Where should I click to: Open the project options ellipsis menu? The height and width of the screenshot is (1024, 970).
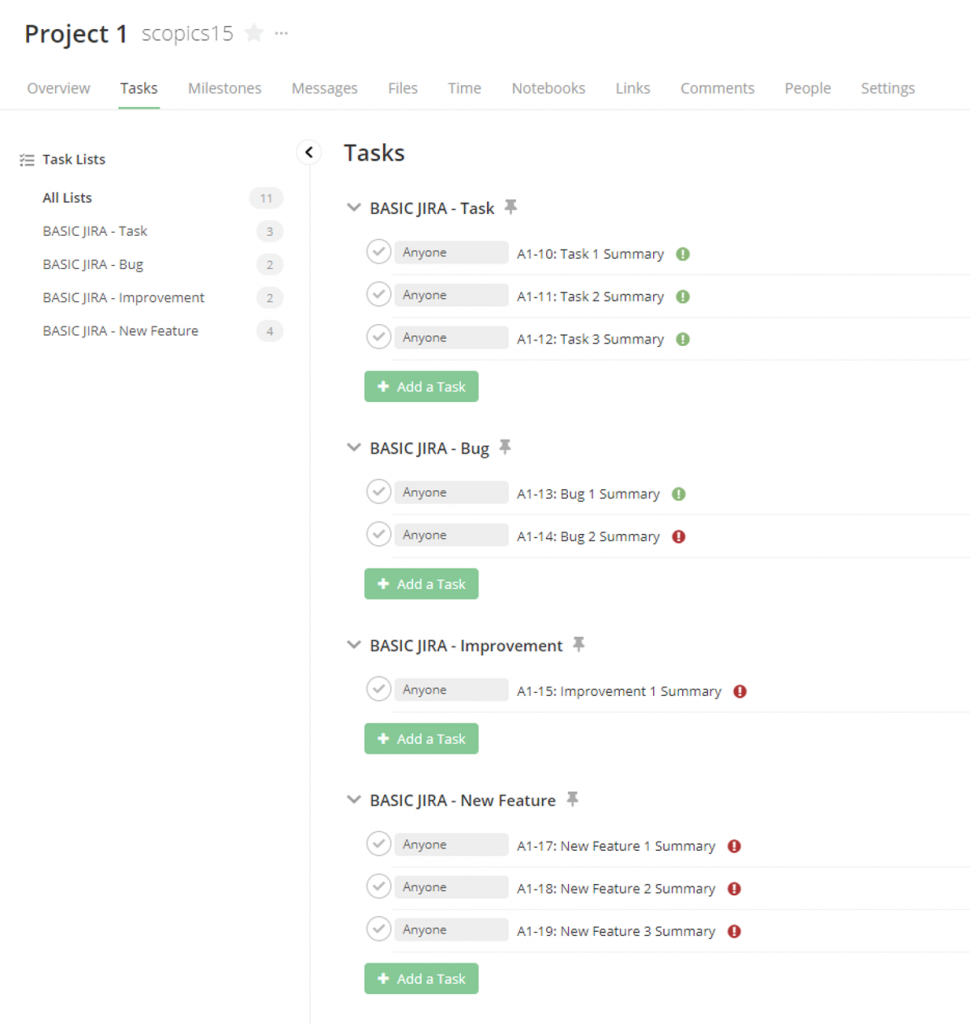tap(281, 34)
